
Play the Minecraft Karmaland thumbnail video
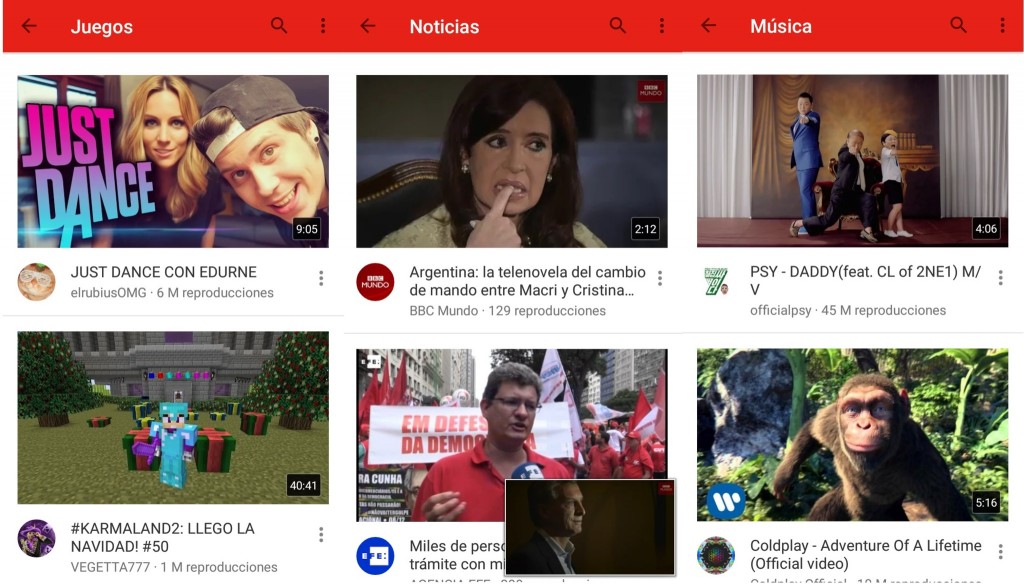173,417
